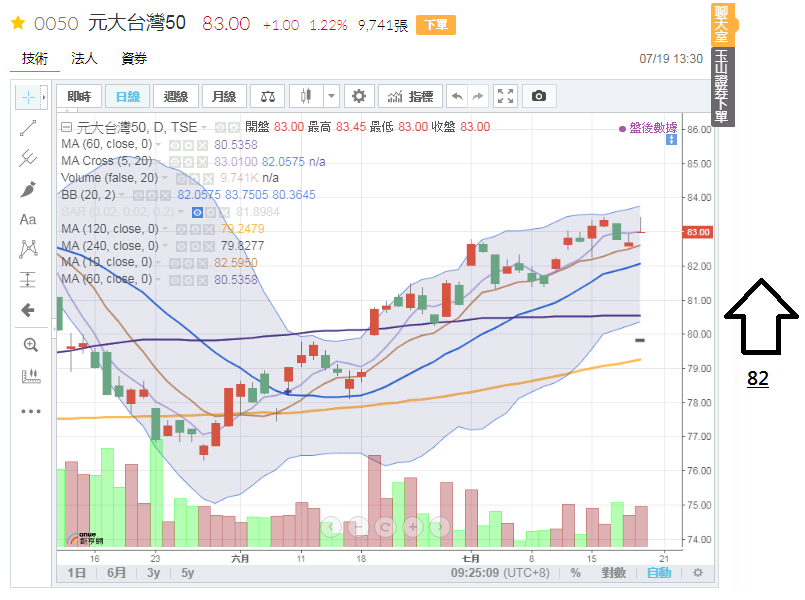Toggle the % percentage scale
Image resolution: width=805 pixels, height=600 pixels.
pos(576,573)
